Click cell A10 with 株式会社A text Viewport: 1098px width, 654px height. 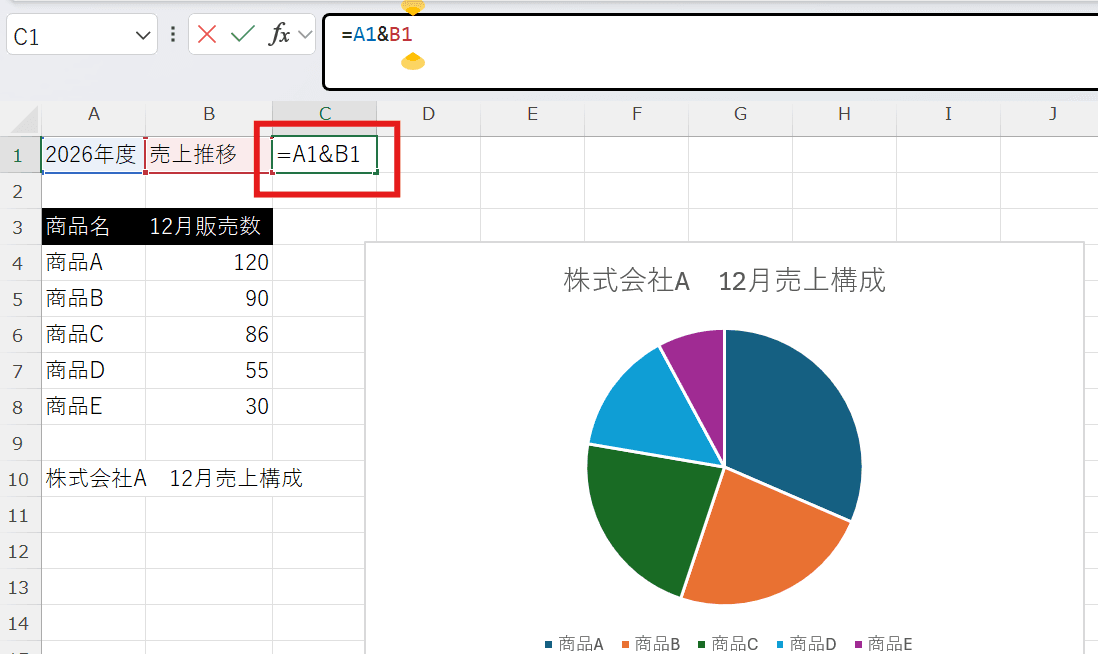(90, 478)
